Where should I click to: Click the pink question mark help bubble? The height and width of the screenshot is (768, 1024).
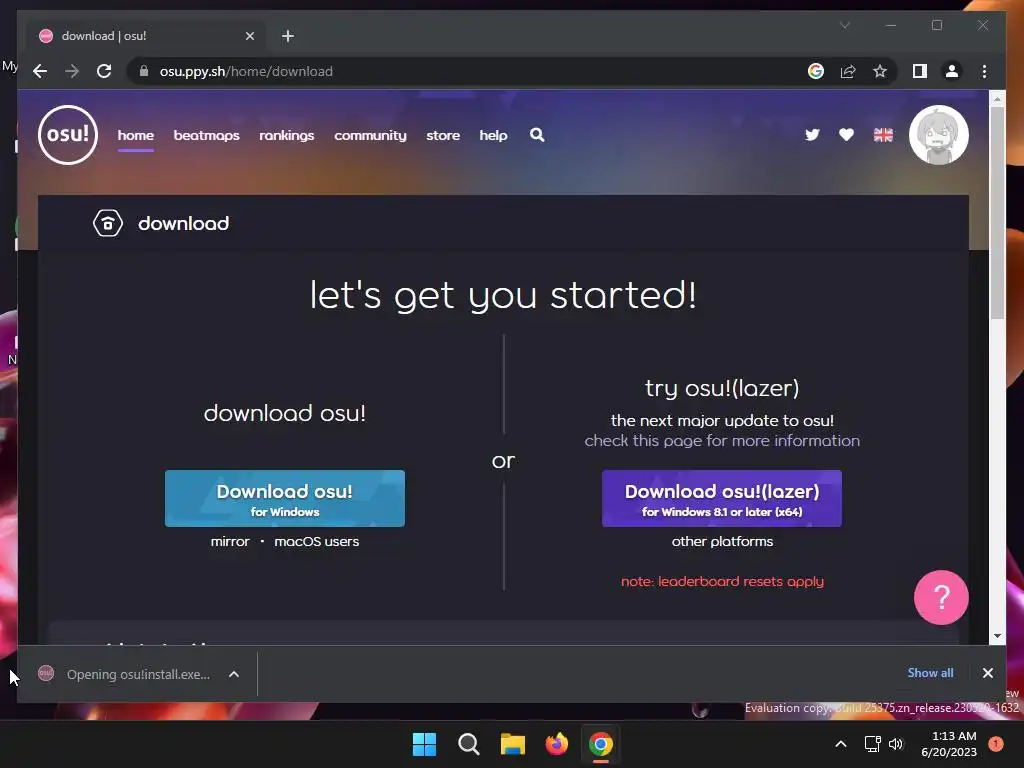tap(941, 598)
